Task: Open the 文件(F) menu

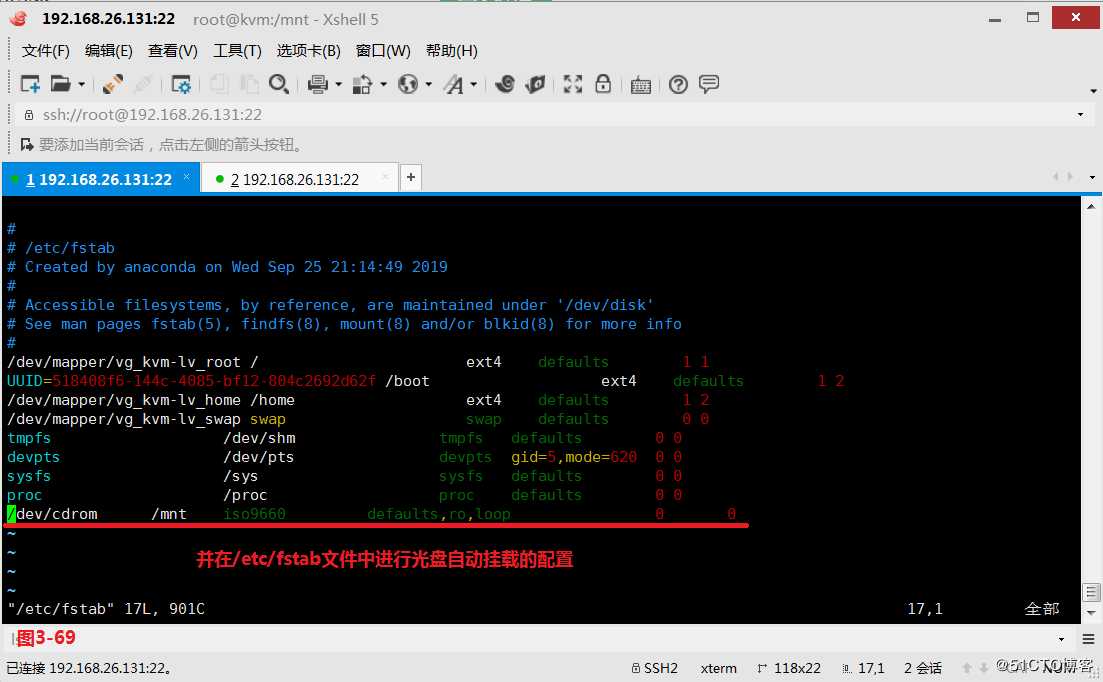Action: point(45,51)
